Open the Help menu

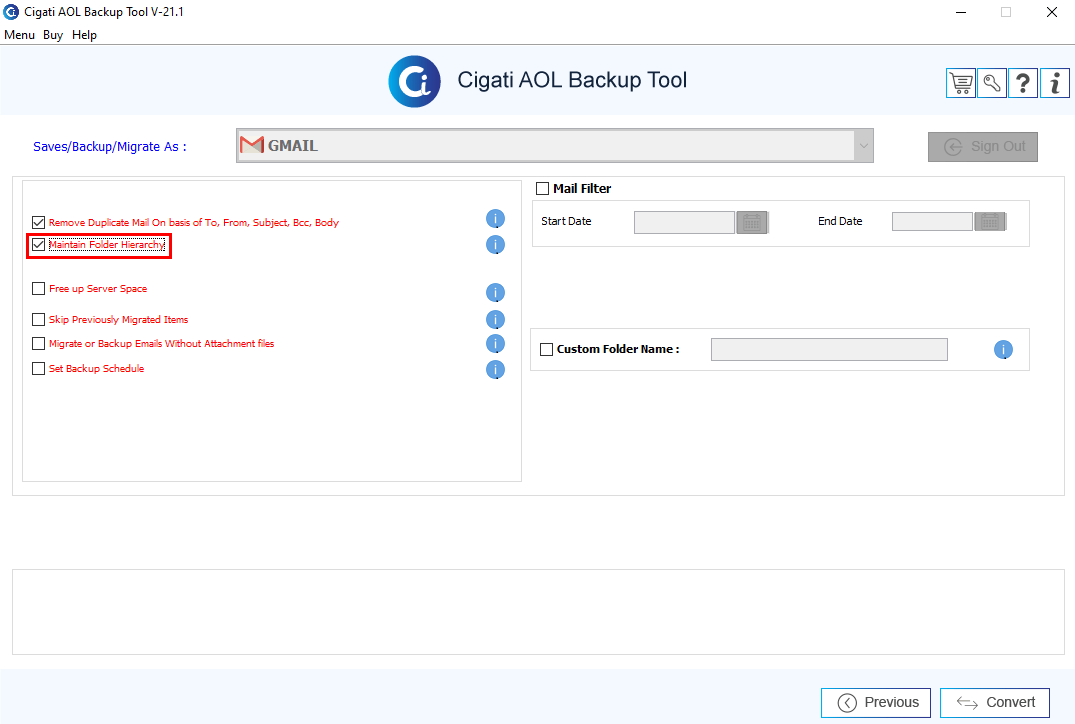point(84,35)
